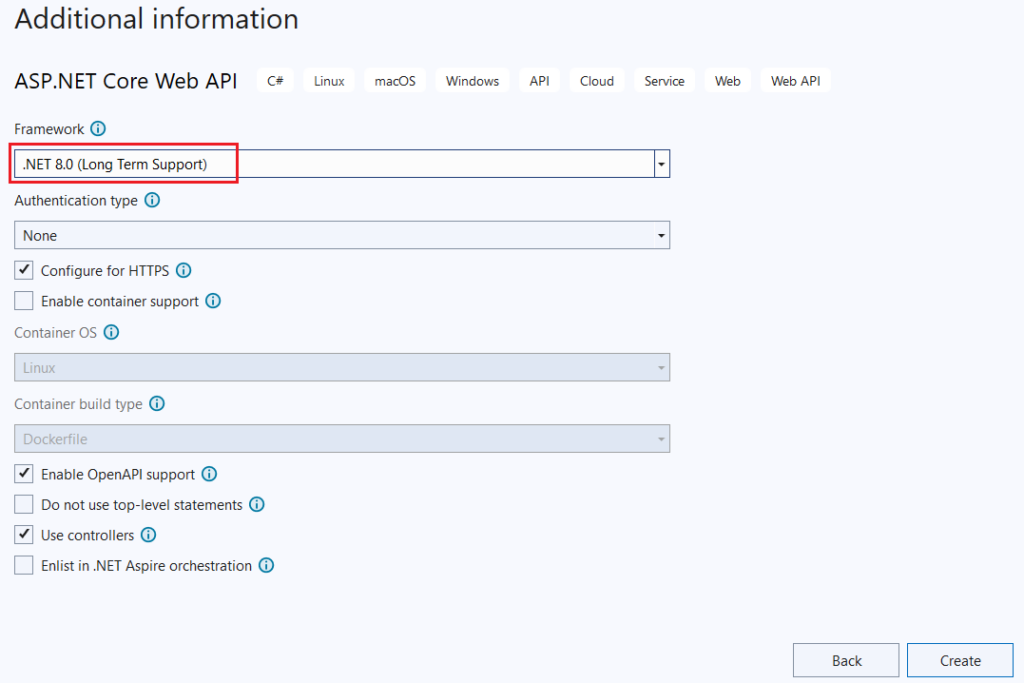Image resolution: width=1024 pixels, height=683 pixels.
Task: Check Enlist in .NET Aspire orchestration
Action: [x=24, y=565]
